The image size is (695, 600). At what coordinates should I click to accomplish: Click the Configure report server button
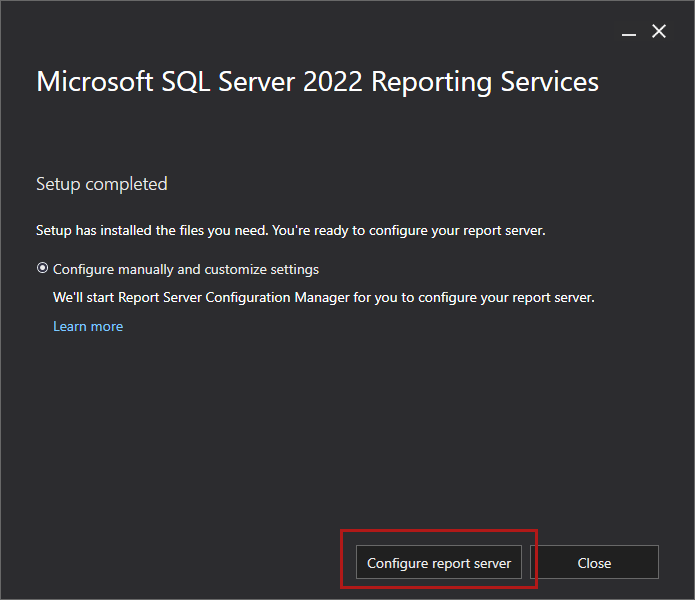click(438, 563)
